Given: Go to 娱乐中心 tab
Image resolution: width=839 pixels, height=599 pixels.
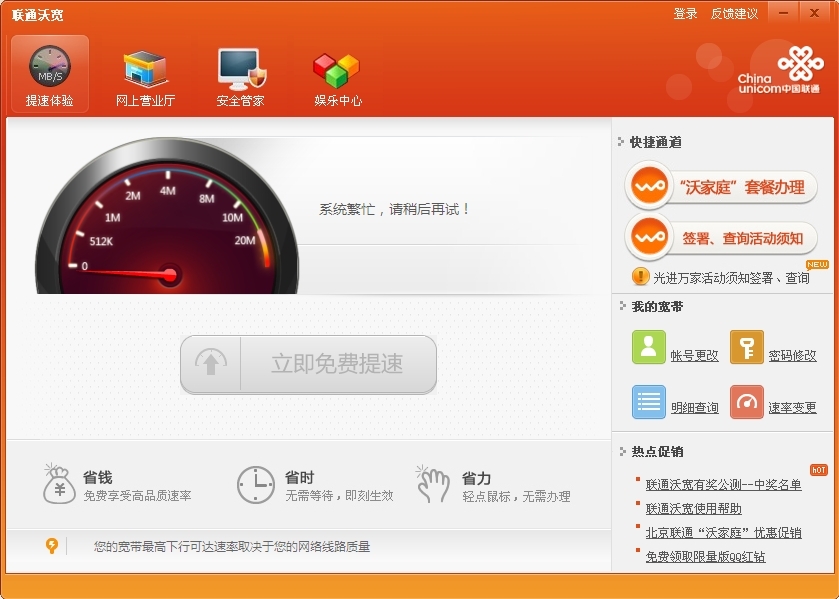Looking at the screenshot, I should (338, 79).
